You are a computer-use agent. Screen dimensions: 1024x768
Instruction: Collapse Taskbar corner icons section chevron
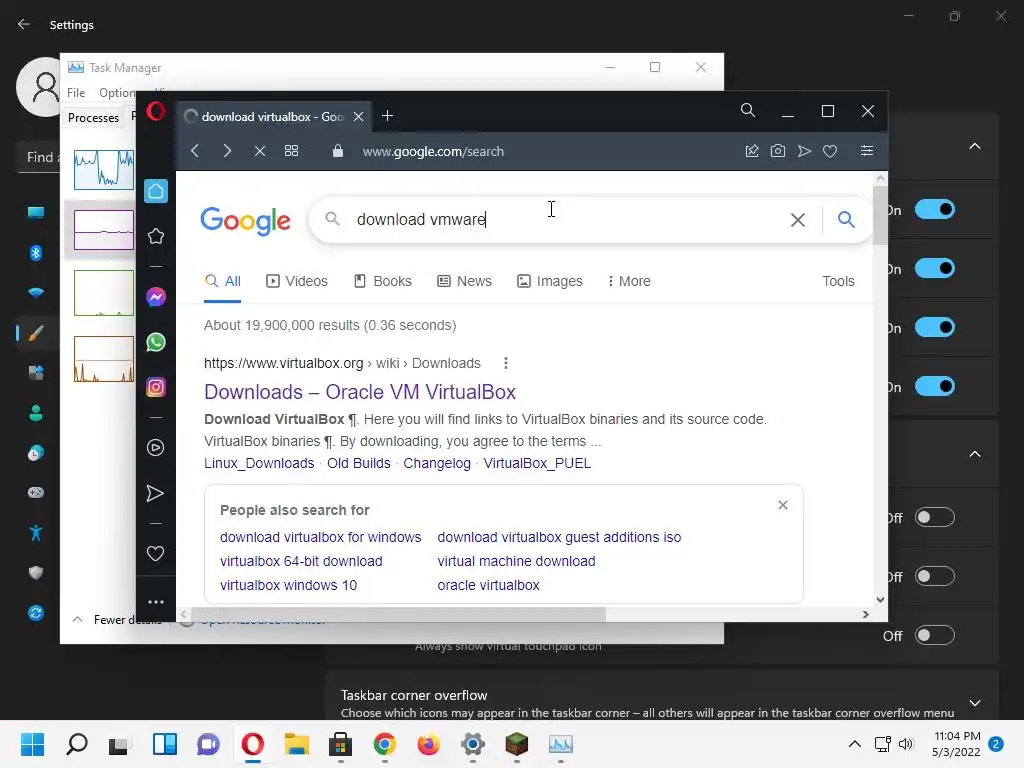point(974,454)
